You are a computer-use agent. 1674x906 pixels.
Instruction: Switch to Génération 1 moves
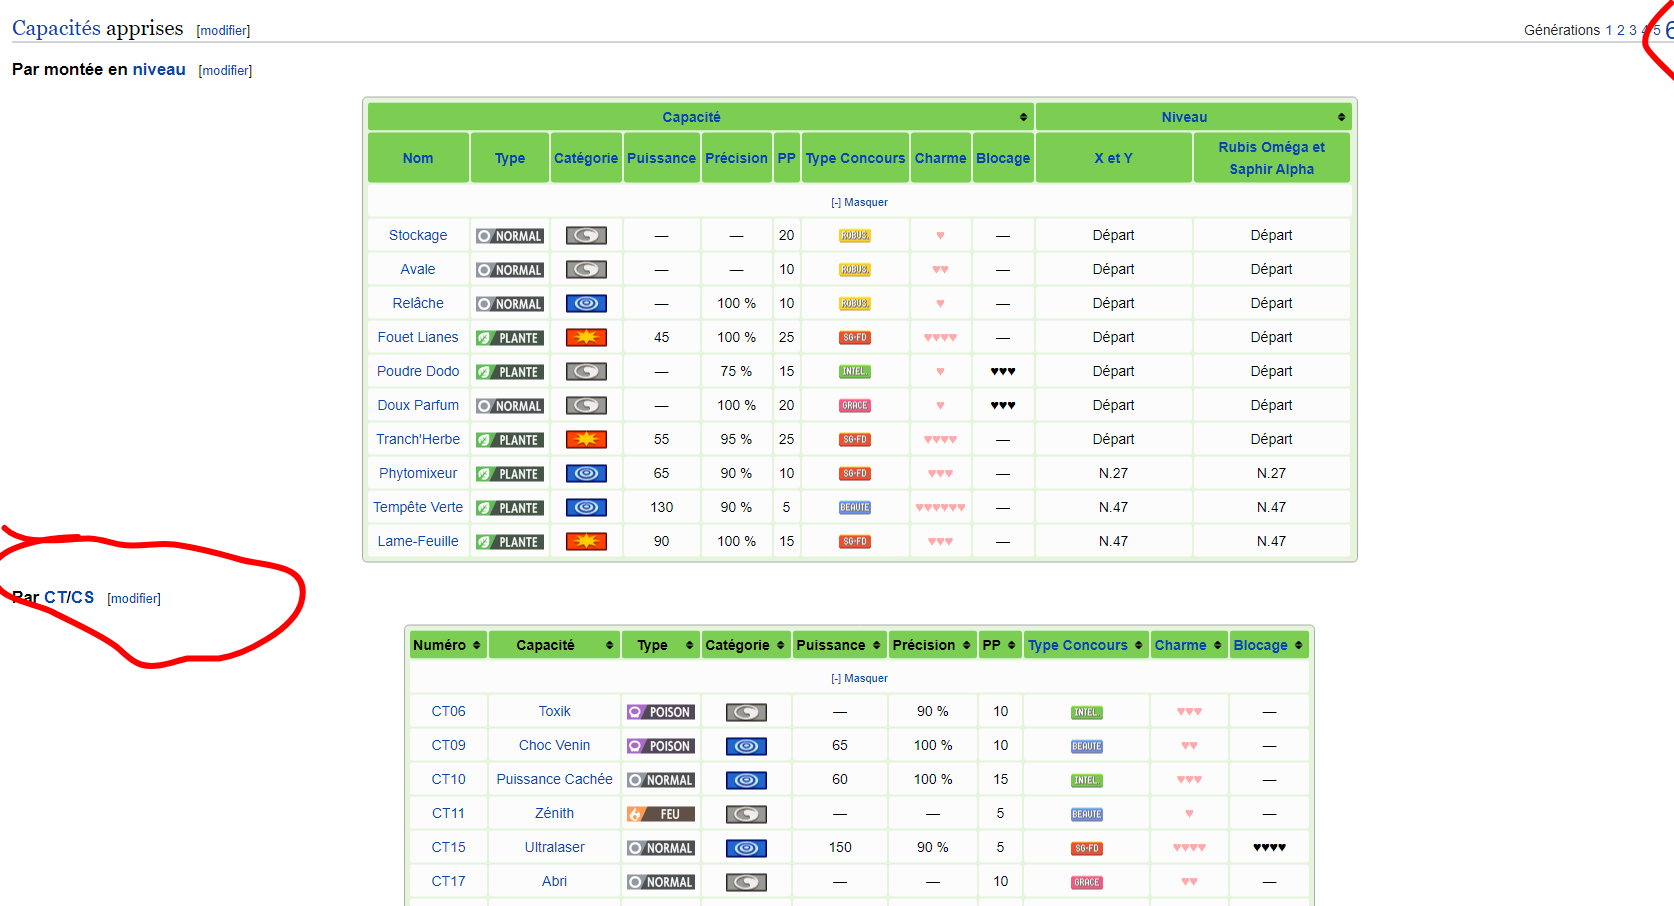click(1609, 30)
